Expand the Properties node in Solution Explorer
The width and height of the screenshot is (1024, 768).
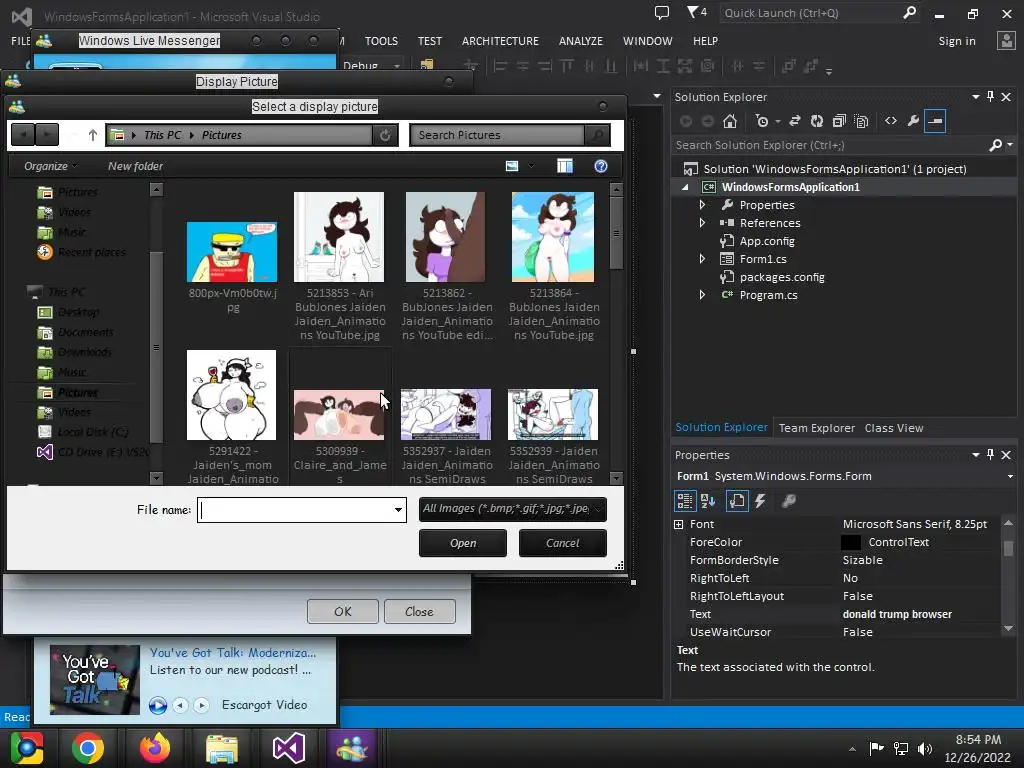(x=702, y=204)
